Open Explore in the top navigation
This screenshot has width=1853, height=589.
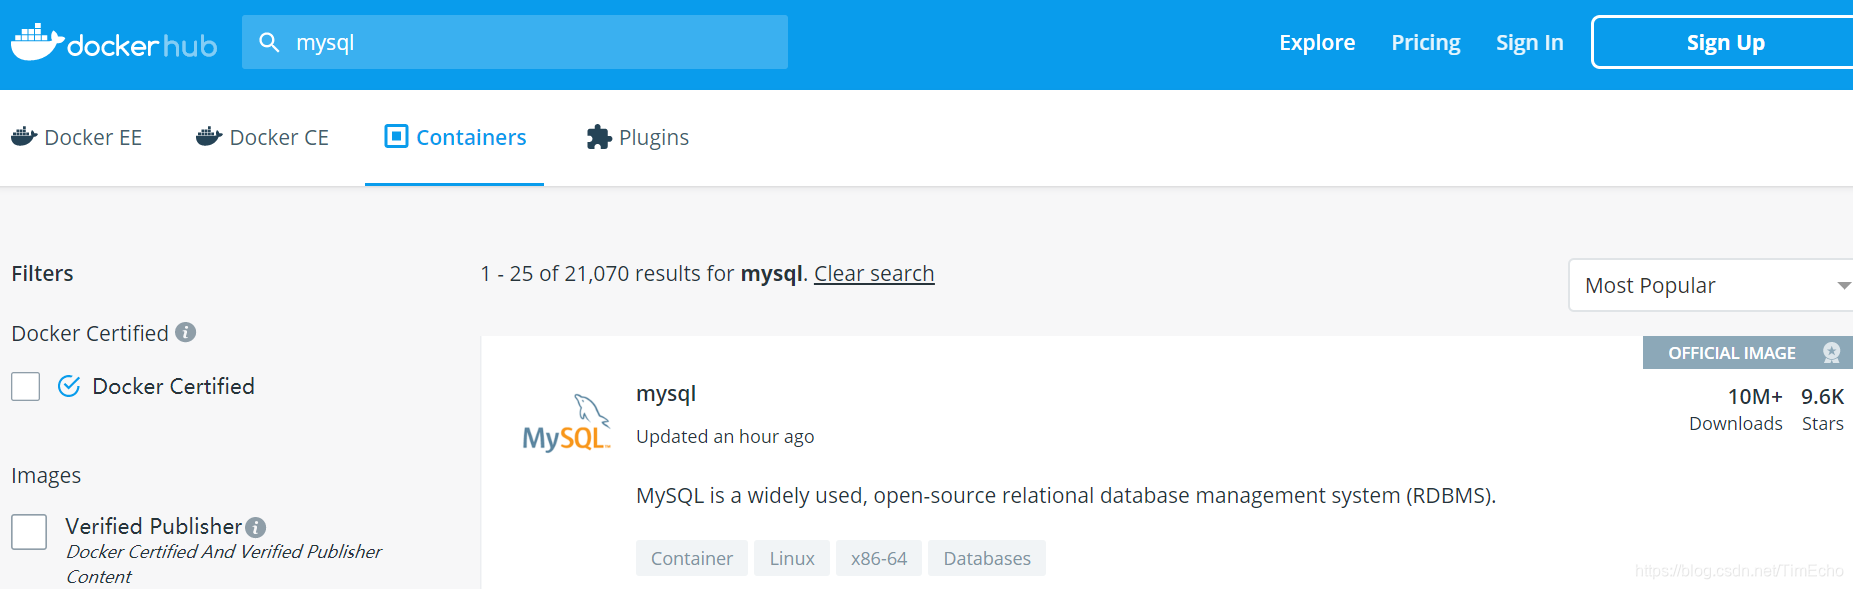pyautogui.click(x=1317, y=43)
